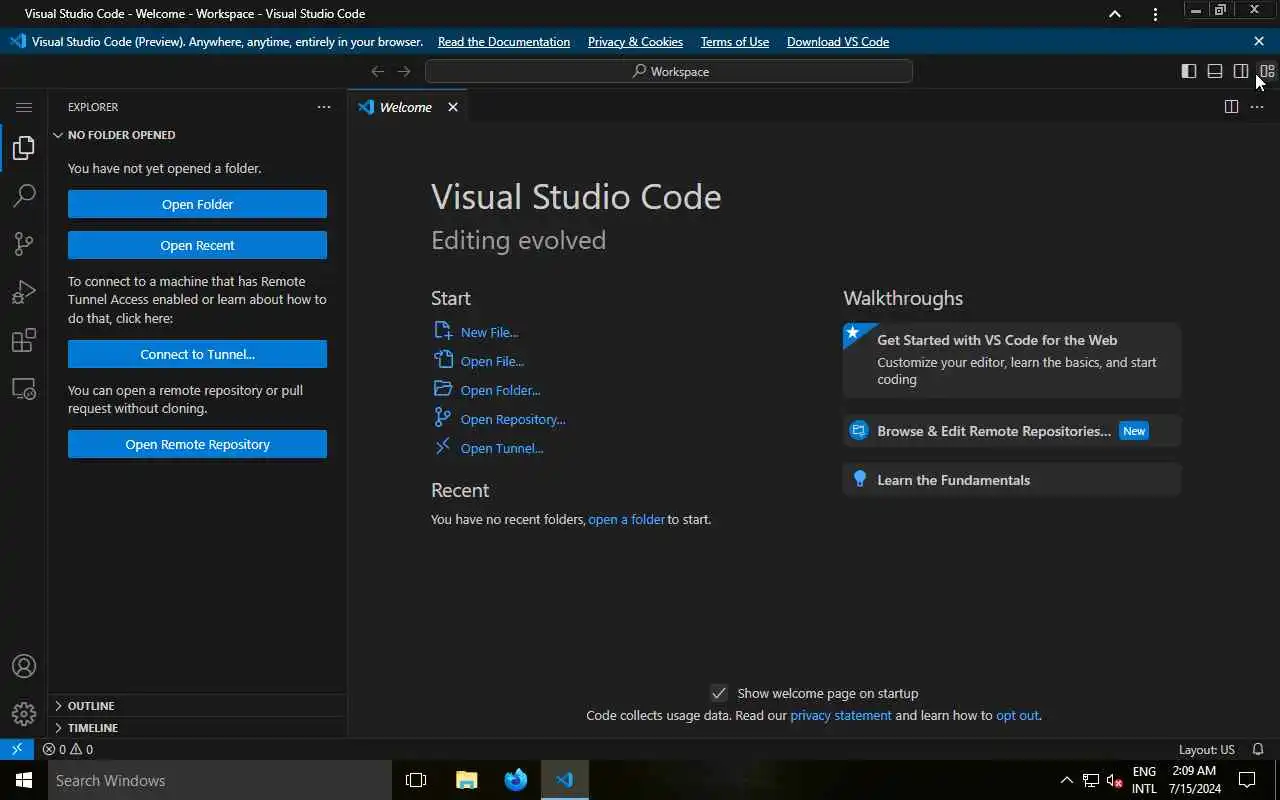Viewport: 1280px width, 800px height.
Task: Click Open File link under Start
Action: tap(492, 361)
